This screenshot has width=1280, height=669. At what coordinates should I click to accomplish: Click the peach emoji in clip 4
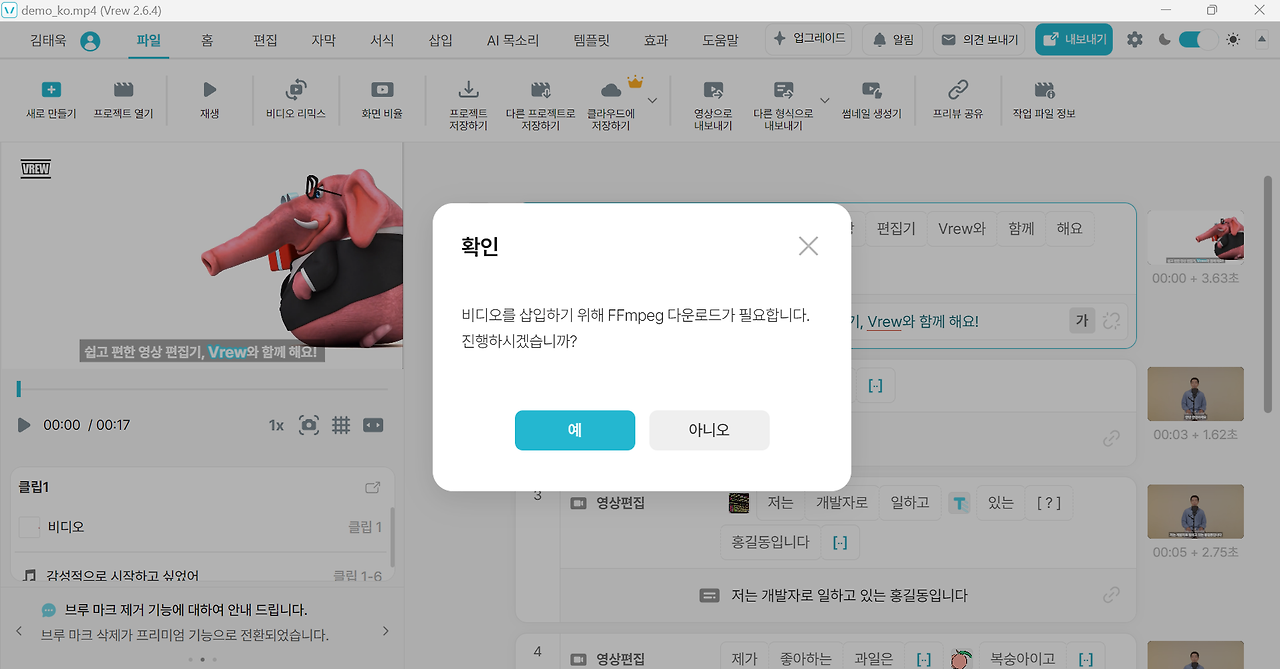point(960,659)
